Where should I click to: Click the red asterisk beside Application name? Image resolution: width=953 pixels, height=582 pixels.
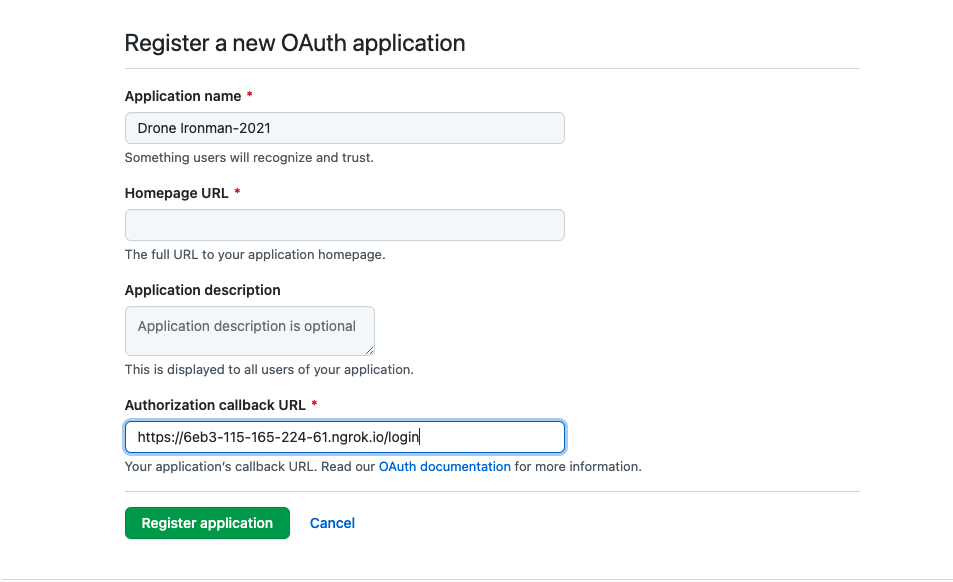[x=249, y=96]
